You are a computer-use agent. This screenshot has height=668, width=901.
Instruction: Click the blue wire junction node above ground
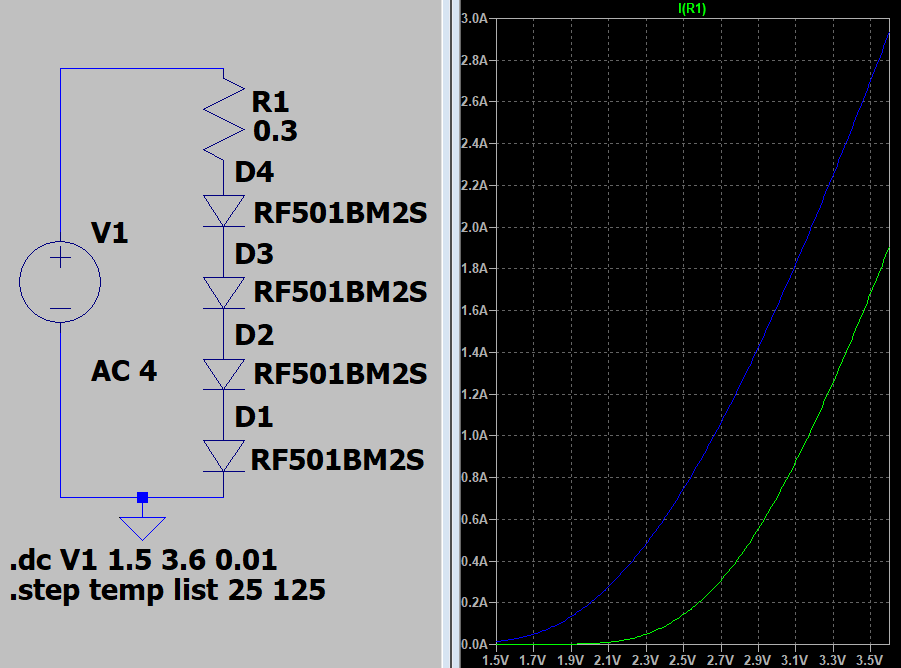click(142, 497)
